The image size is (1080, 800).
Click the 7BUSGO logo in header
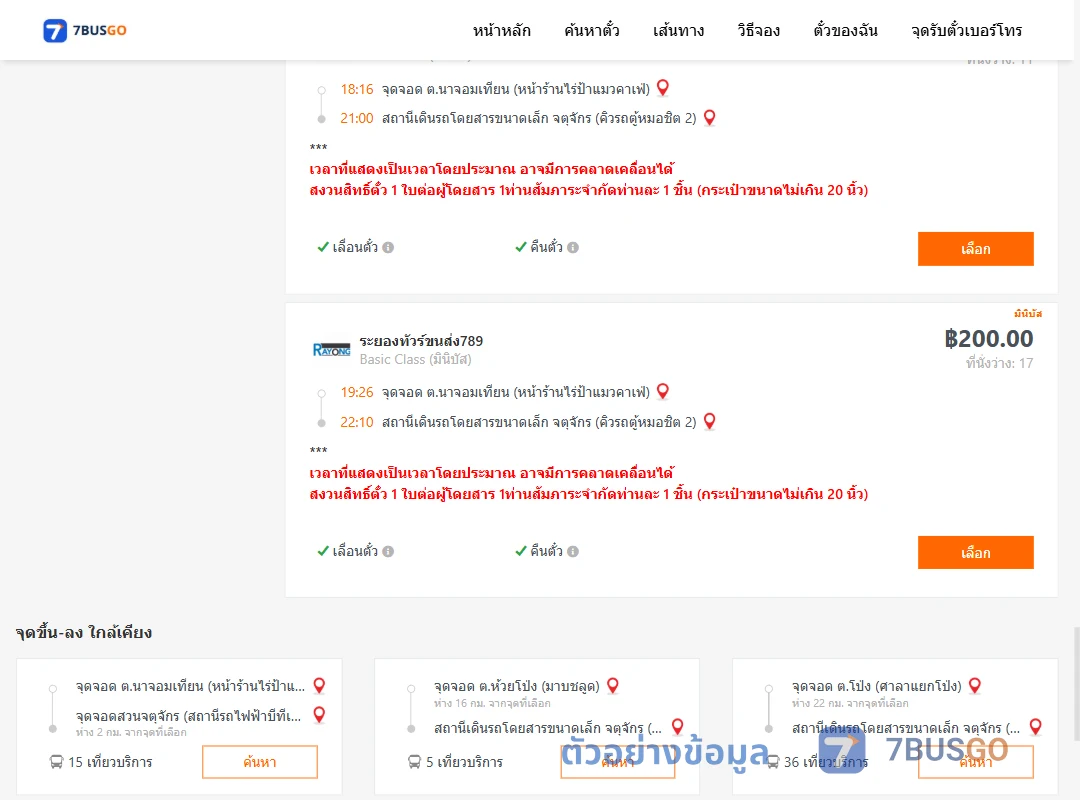click(x=85, y=30)
